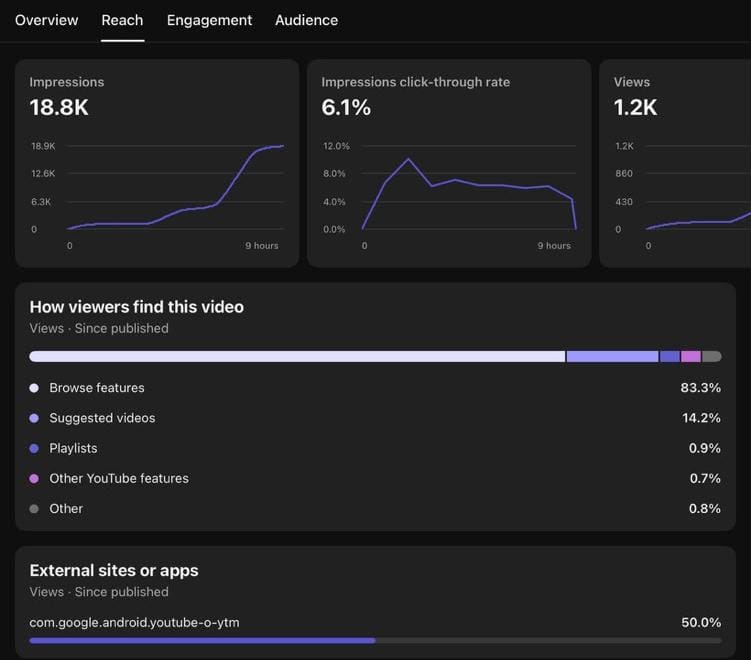This screenshot has width=751, height=660.
Task: Click the Playlists legend dot
Action: pos(34,448)
